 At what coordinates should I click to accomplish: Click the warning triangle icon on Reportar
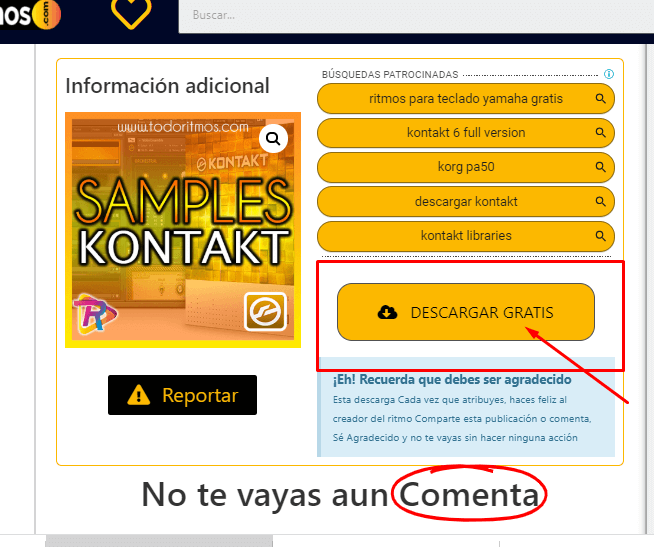[138, 395]
